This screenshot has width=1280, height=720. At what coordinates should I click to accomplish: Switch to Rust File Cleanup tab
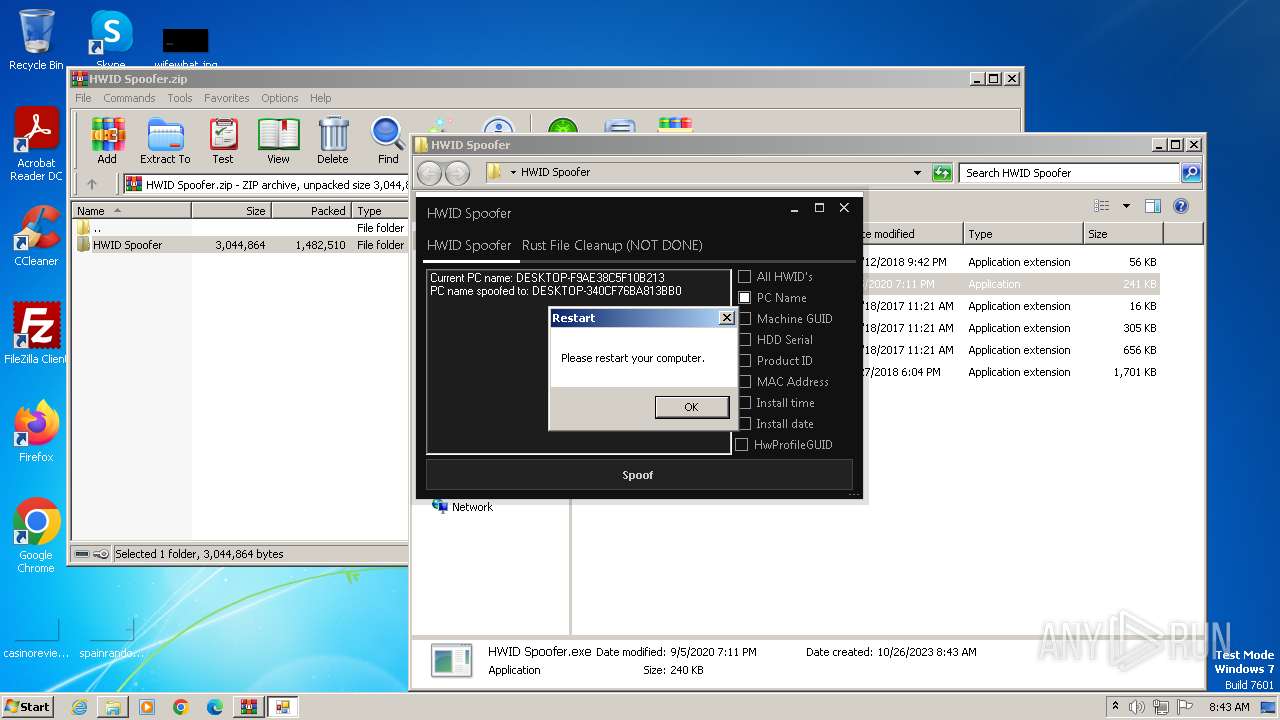pyautogui.click(x=612, y=245)
